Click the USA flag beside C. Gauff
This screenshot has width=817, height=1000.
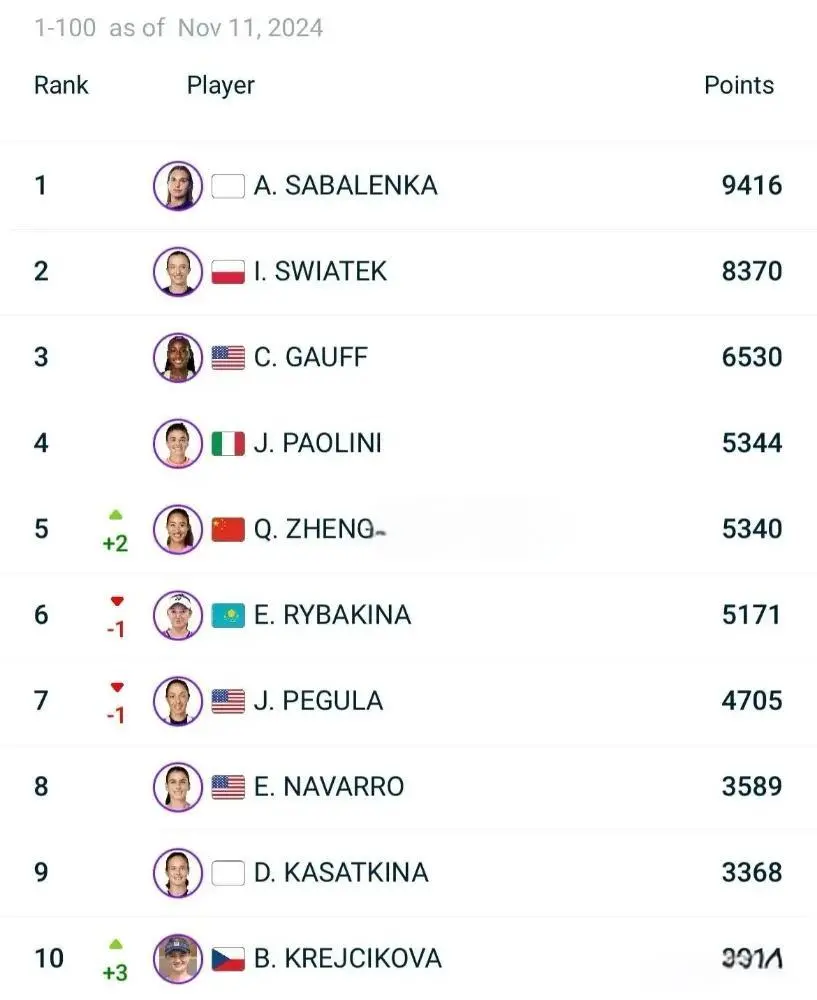pos(228,358)
